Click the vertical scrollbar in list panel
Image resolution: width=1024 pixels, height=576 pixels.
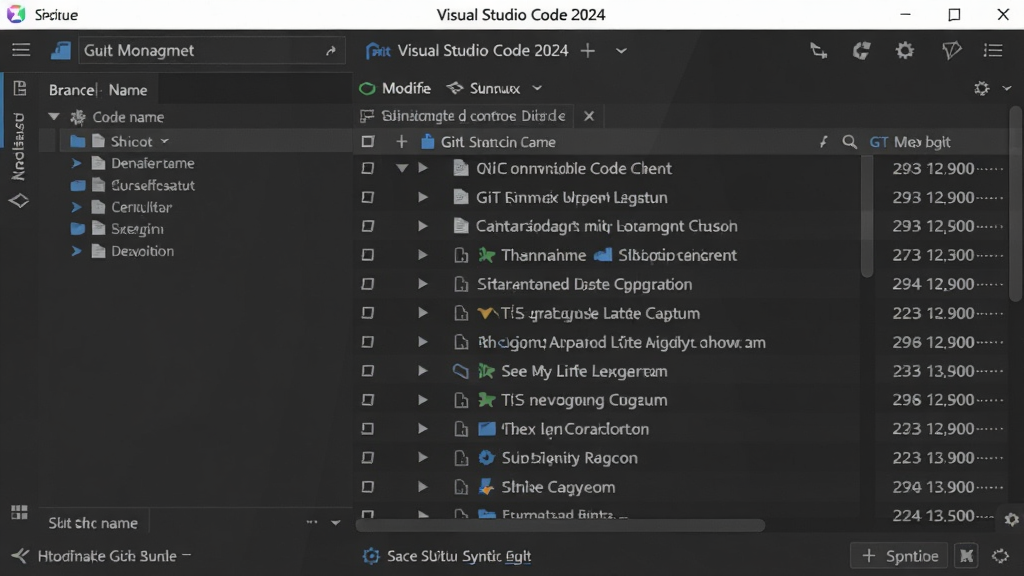(867, 219)
